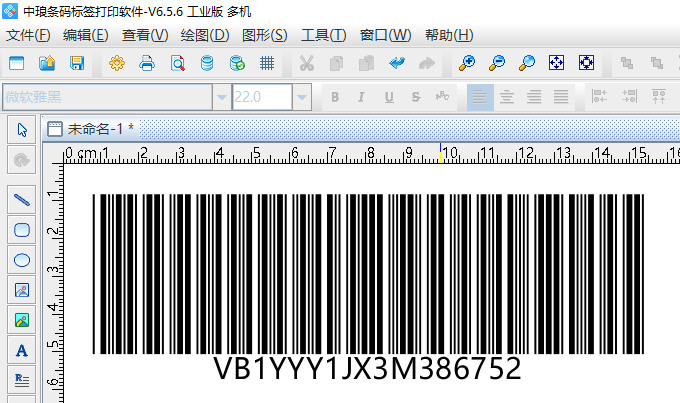Select the rich text tool

(x=22, y=380)
